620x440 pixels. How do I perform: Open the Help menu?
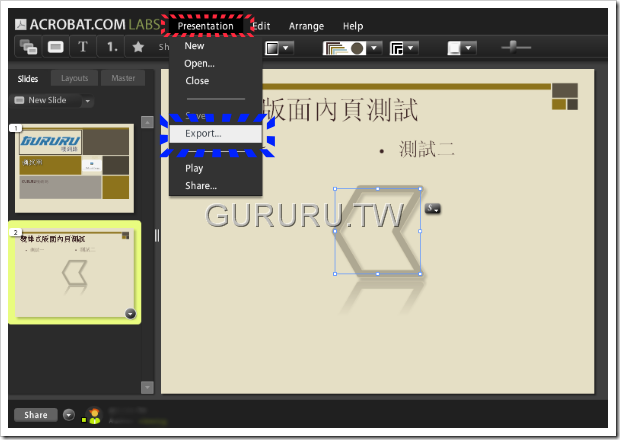point(353,26)
